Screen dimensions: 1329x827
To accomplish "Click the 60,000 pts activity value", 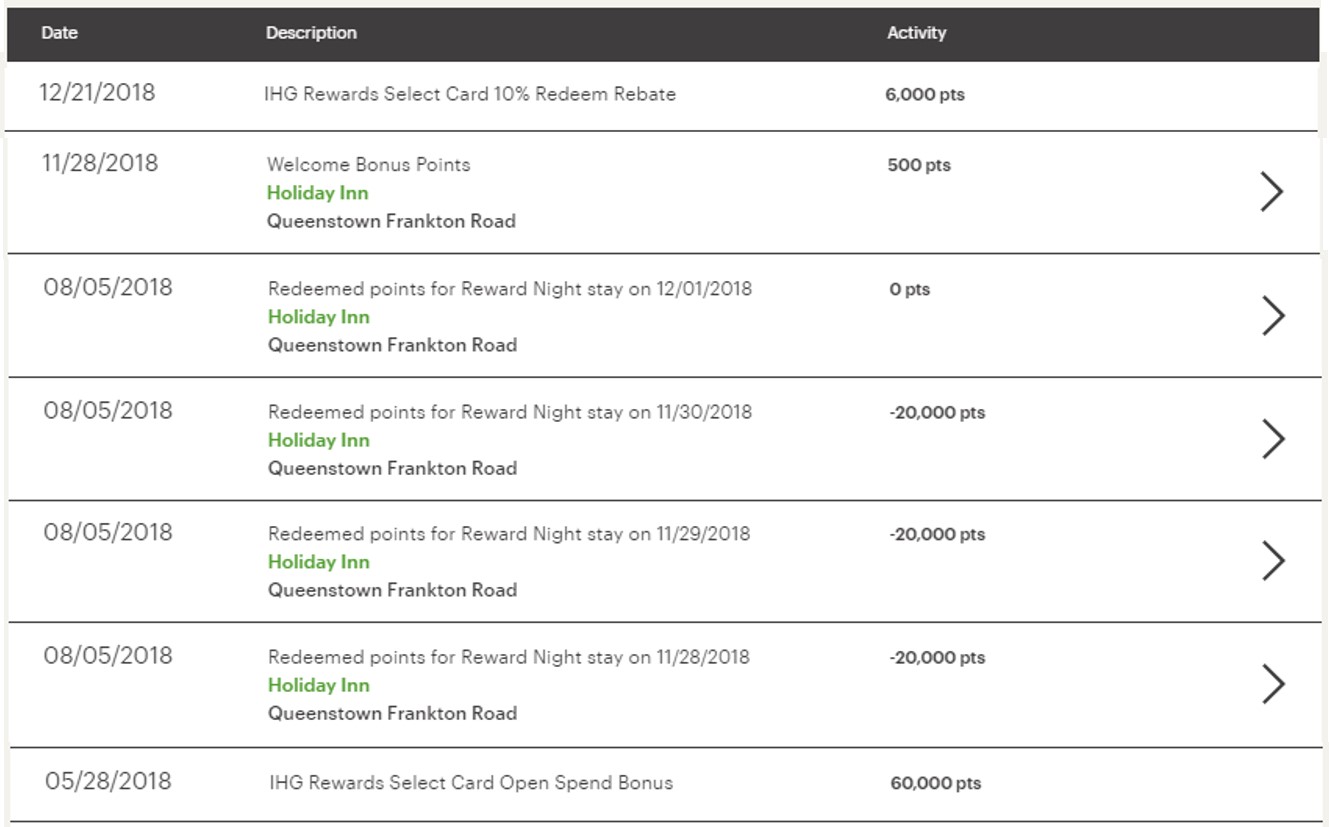I will point(935,784).
